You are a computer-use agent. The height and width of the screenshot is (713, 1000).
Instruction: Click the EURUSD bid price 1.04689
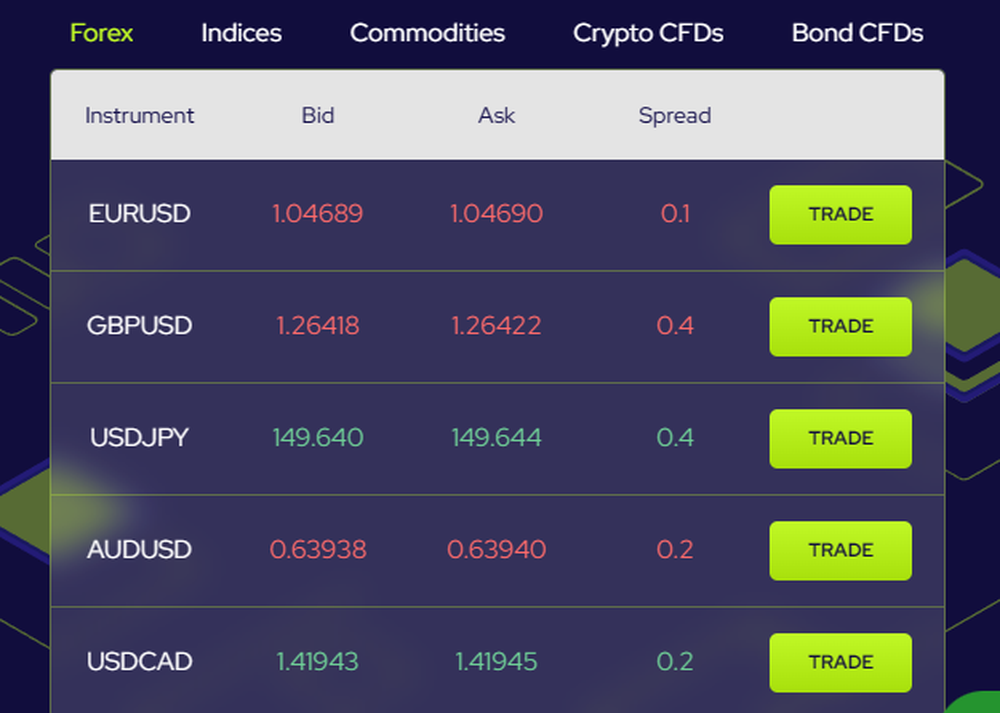point(318,214)
